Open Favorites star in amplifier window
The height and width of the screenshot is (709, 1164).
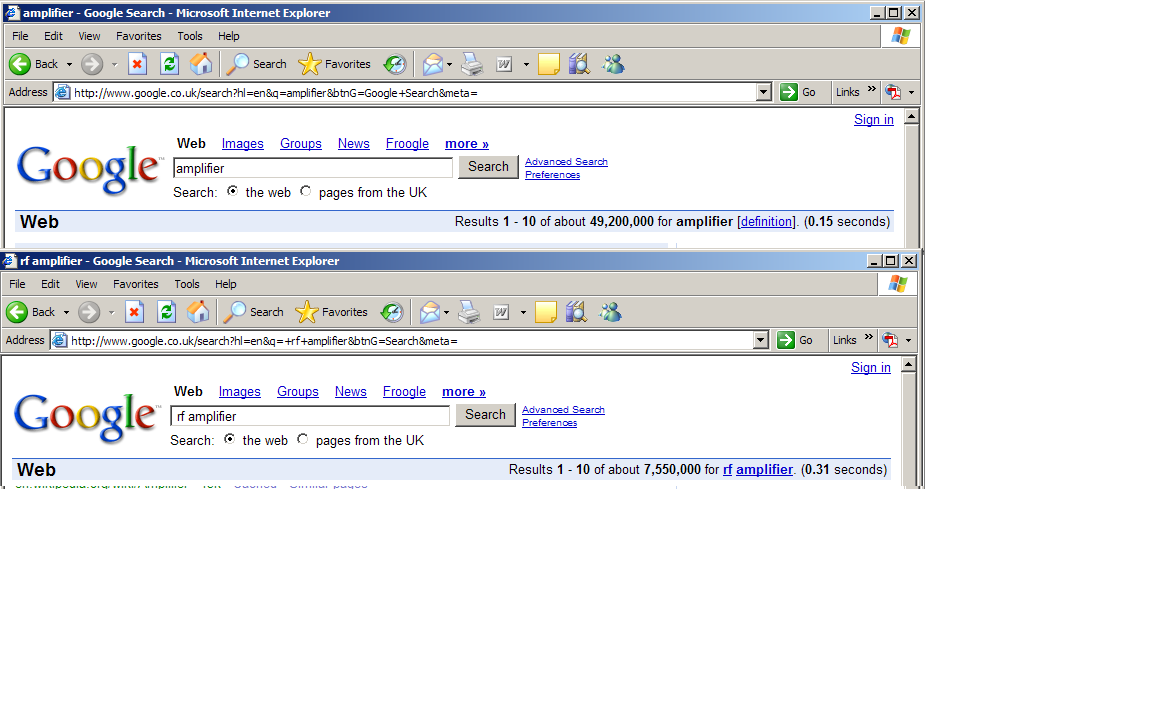tap(334, 65)
